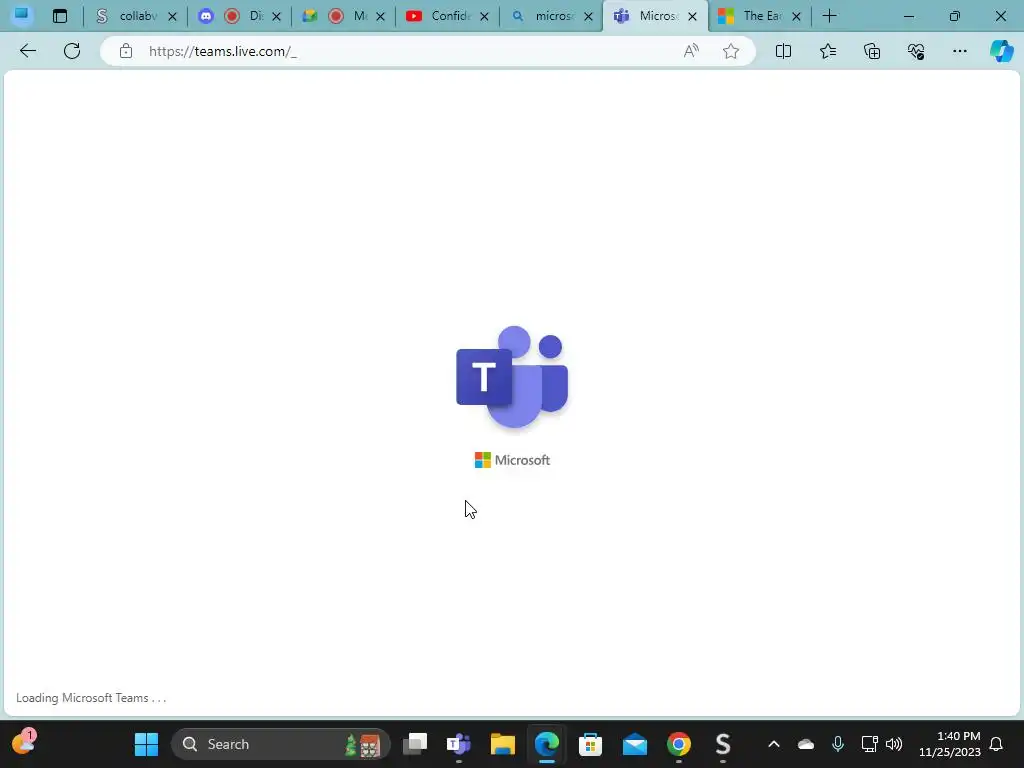The height and width of the screenshot is (768, 1024).
Task: Open the Favorites list
Action: (827, 51)
